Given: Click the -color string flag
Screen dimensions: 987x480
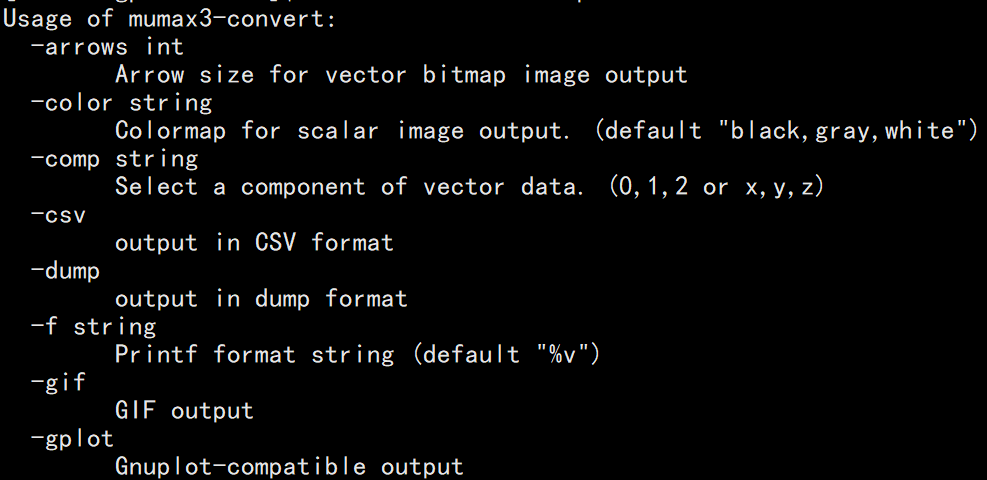Looking at the screenshot, I should pos(121,103).
